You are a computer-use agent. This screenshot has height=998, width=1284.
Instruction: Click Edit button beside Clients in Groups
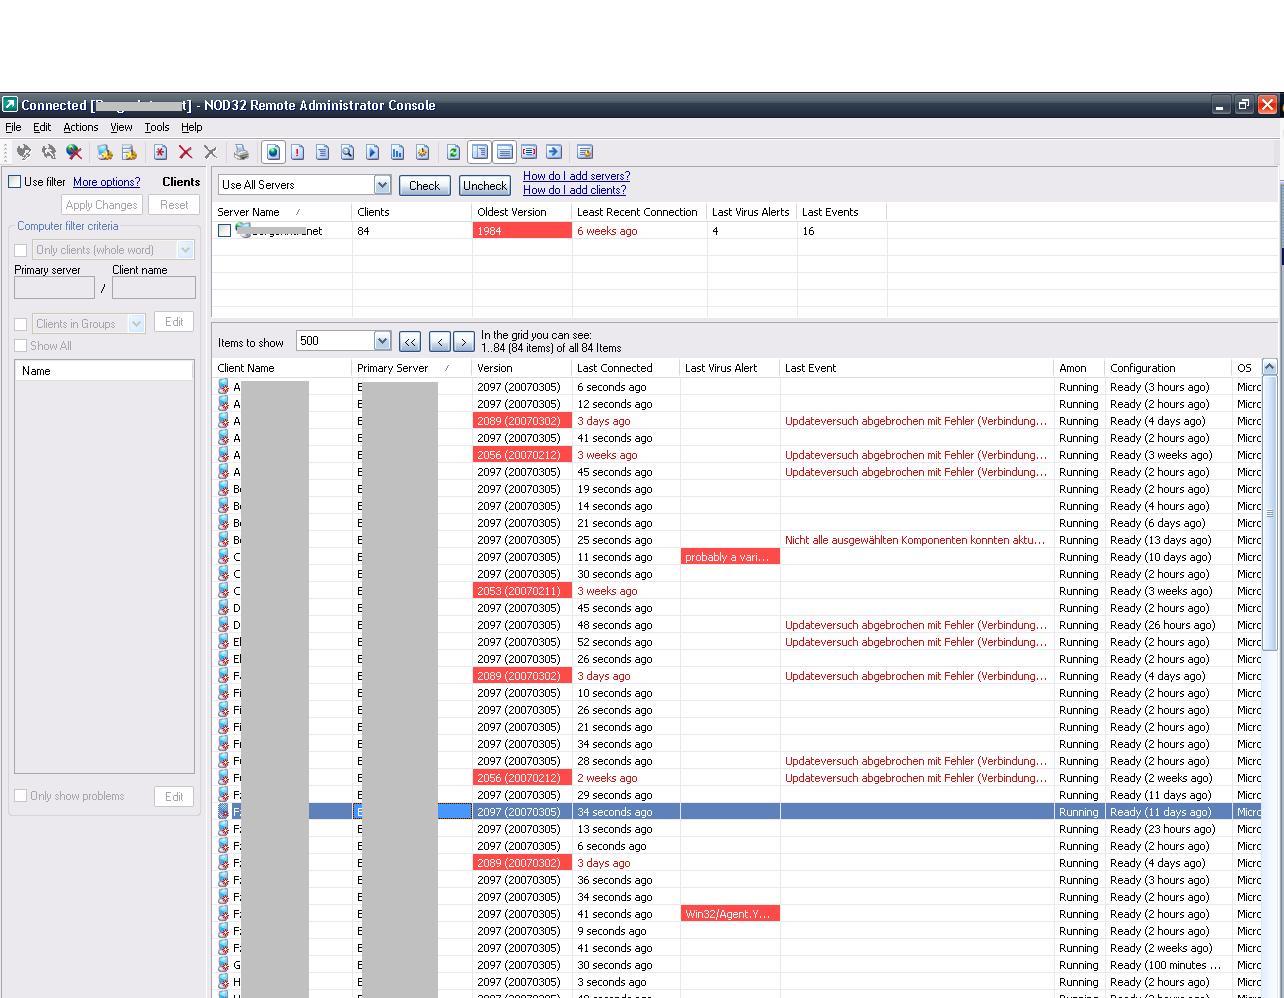pyautogui.click(x=174, y=322)
